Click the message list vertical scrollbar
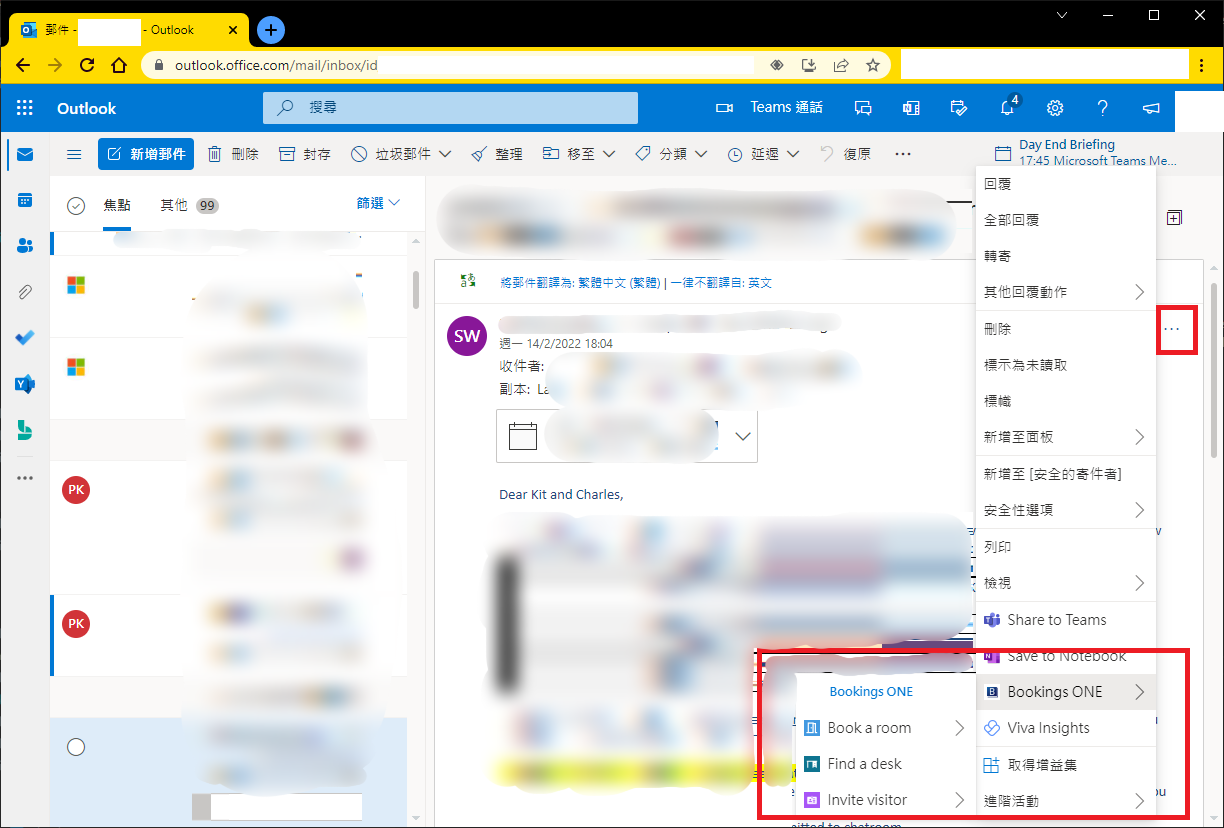 [416, 290]
